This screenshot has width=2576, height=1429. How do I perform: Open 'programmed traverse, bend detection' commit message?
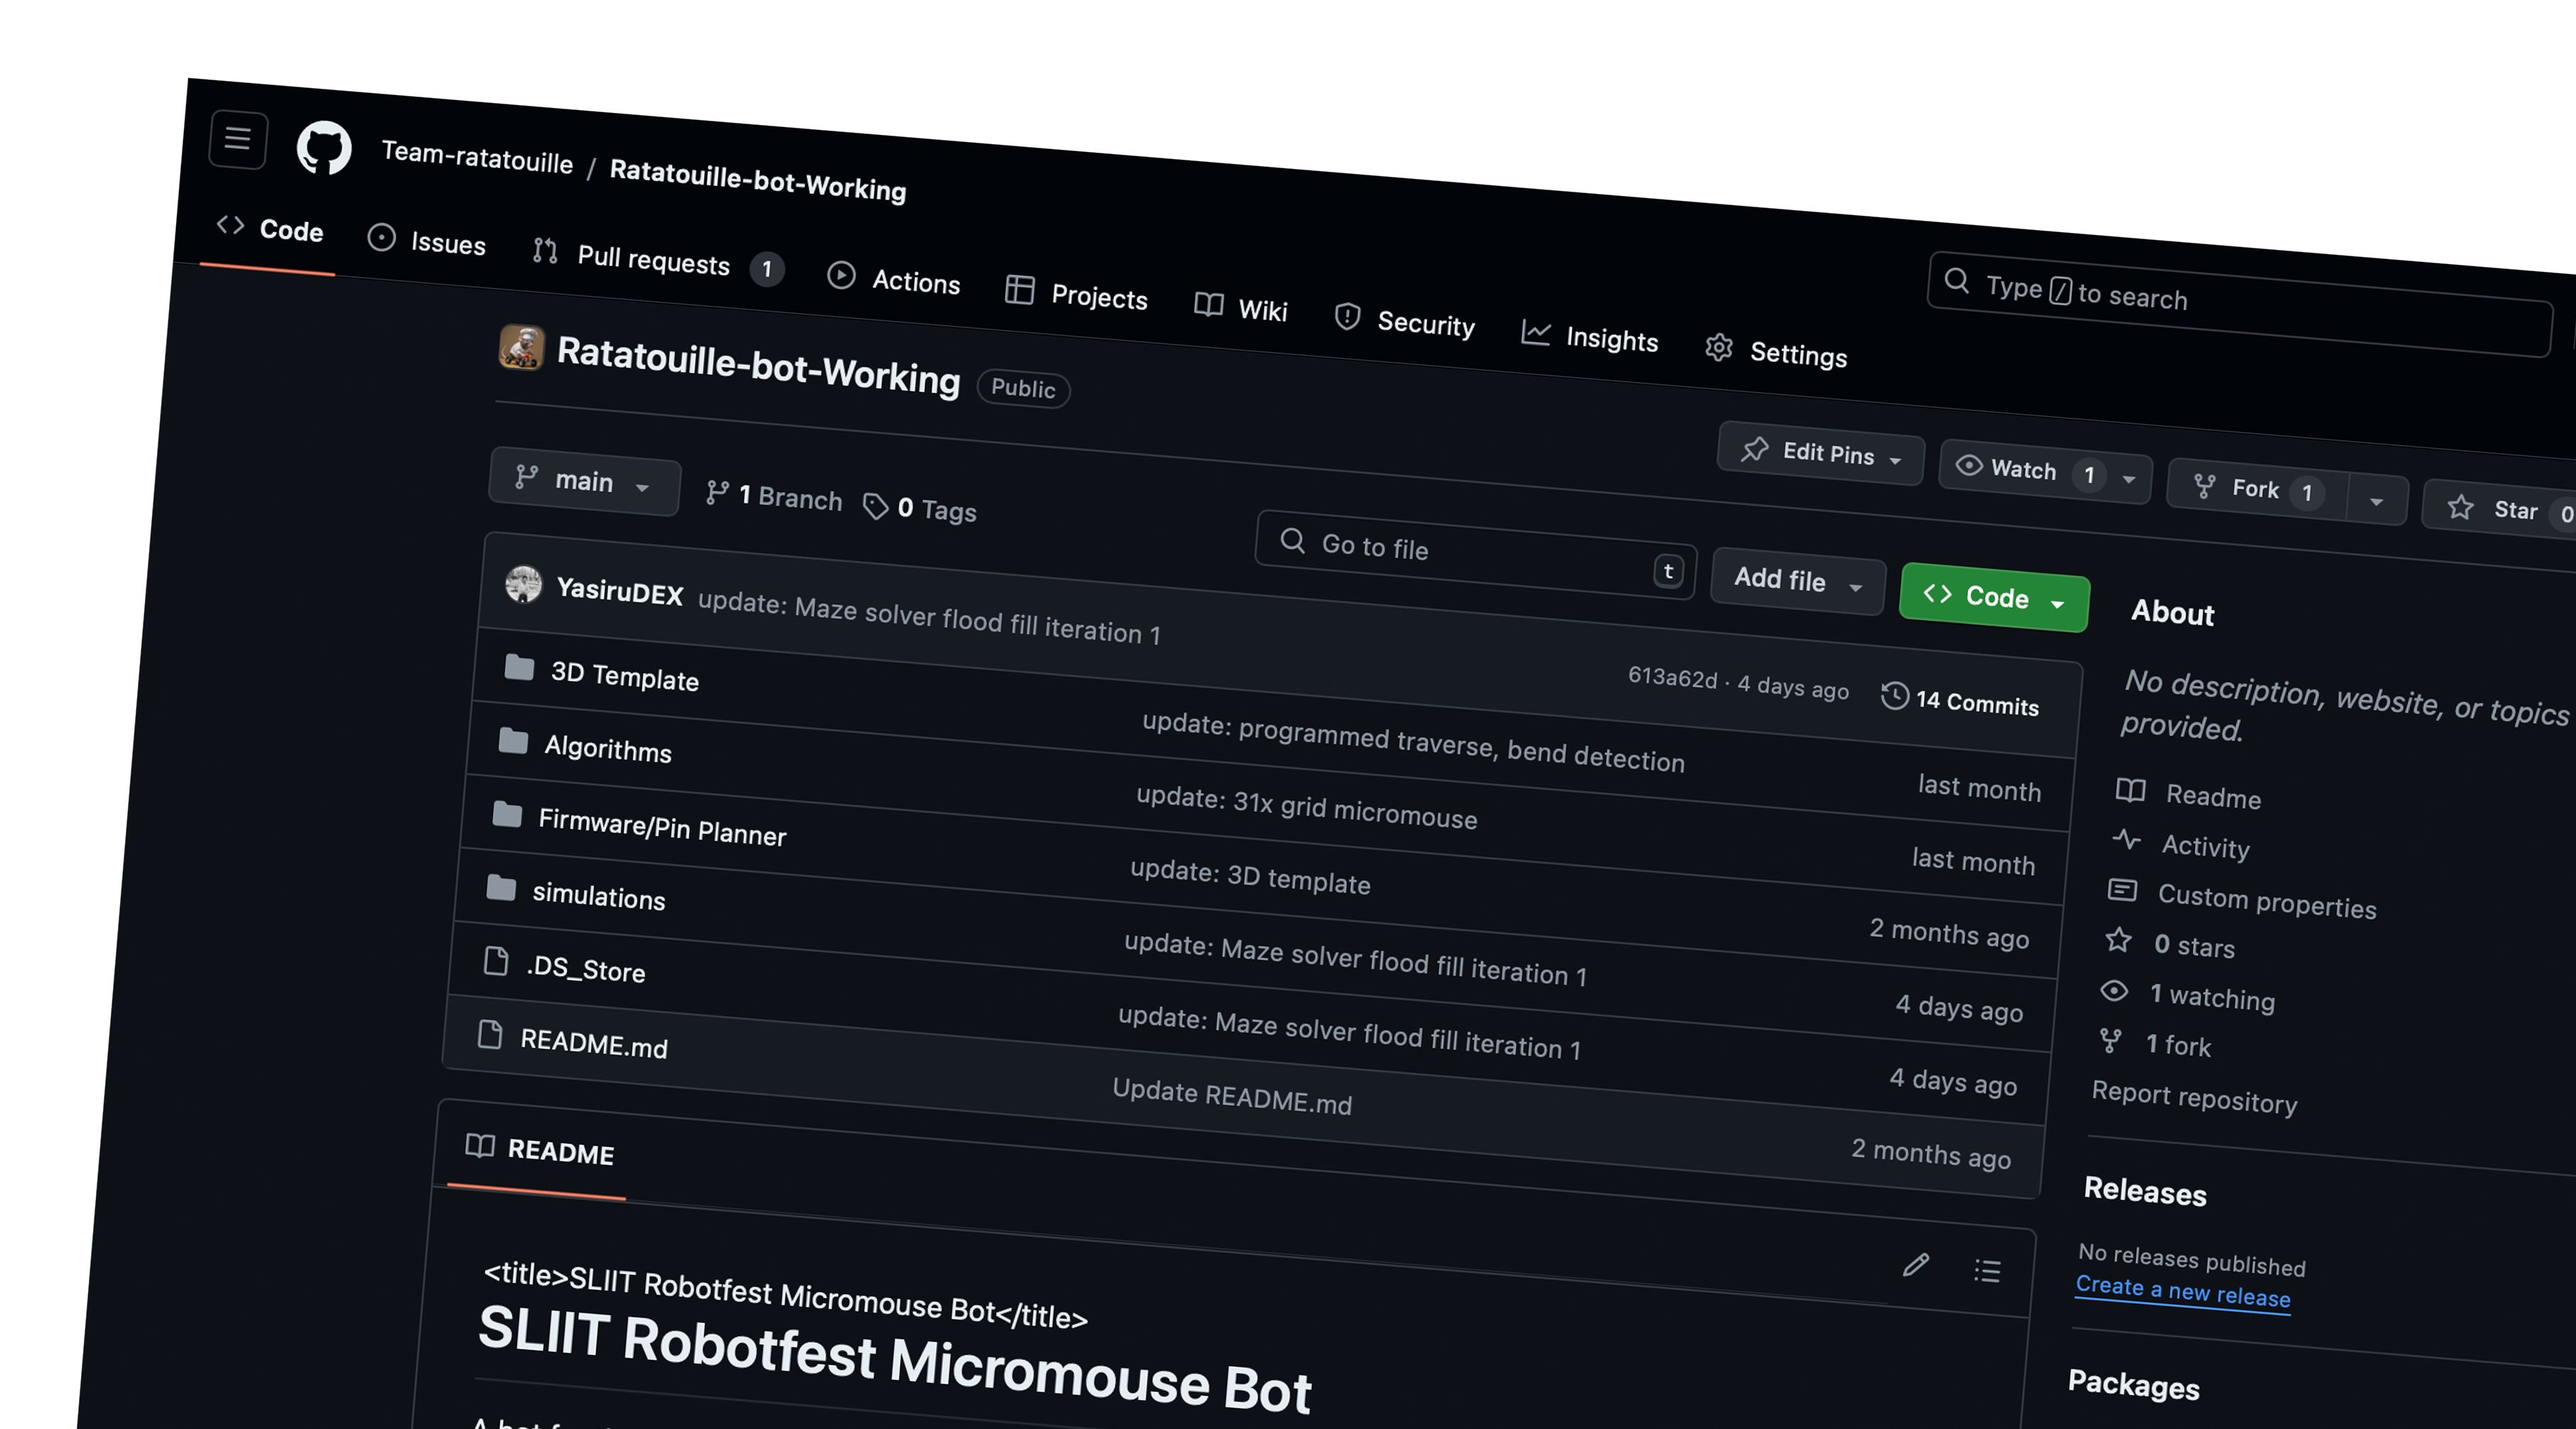pos(1413,742)
